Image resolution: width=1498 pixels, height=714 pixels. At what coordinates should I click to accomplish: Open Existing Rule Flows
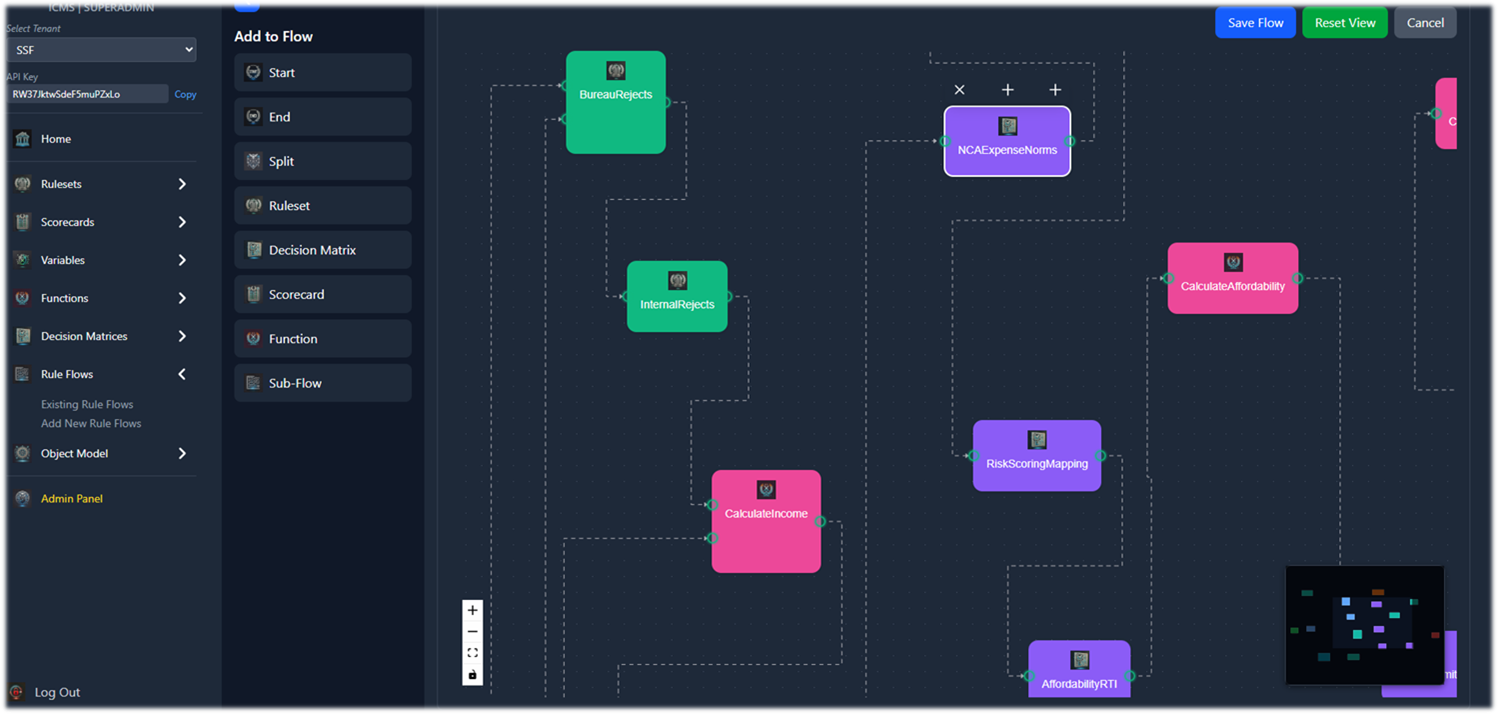tap(87, 405)
